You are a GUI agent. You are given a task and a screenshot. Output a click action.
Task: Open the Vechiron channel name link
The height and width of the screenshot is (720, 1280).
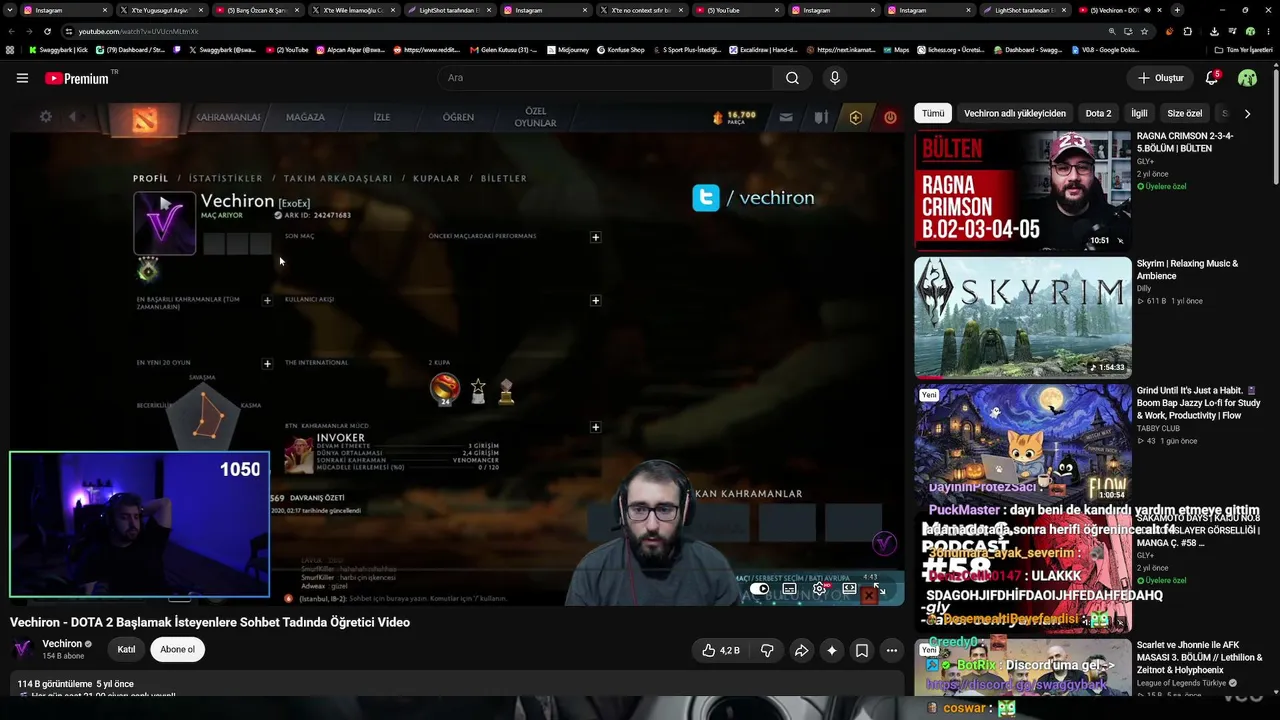(x=62, y=644)
